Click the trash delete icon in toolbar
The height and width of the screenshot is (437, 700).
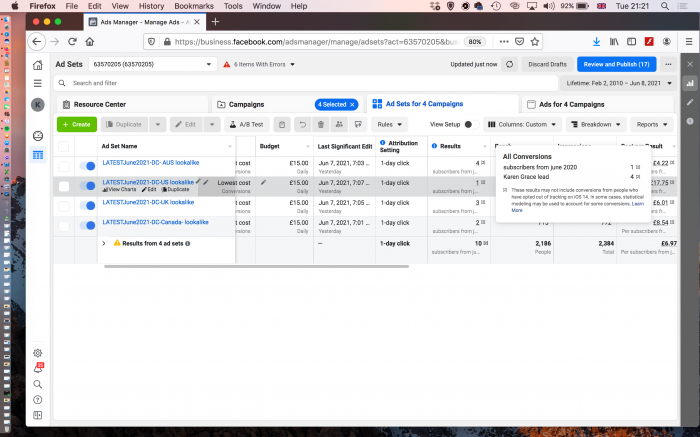click(x=321, y=125)
